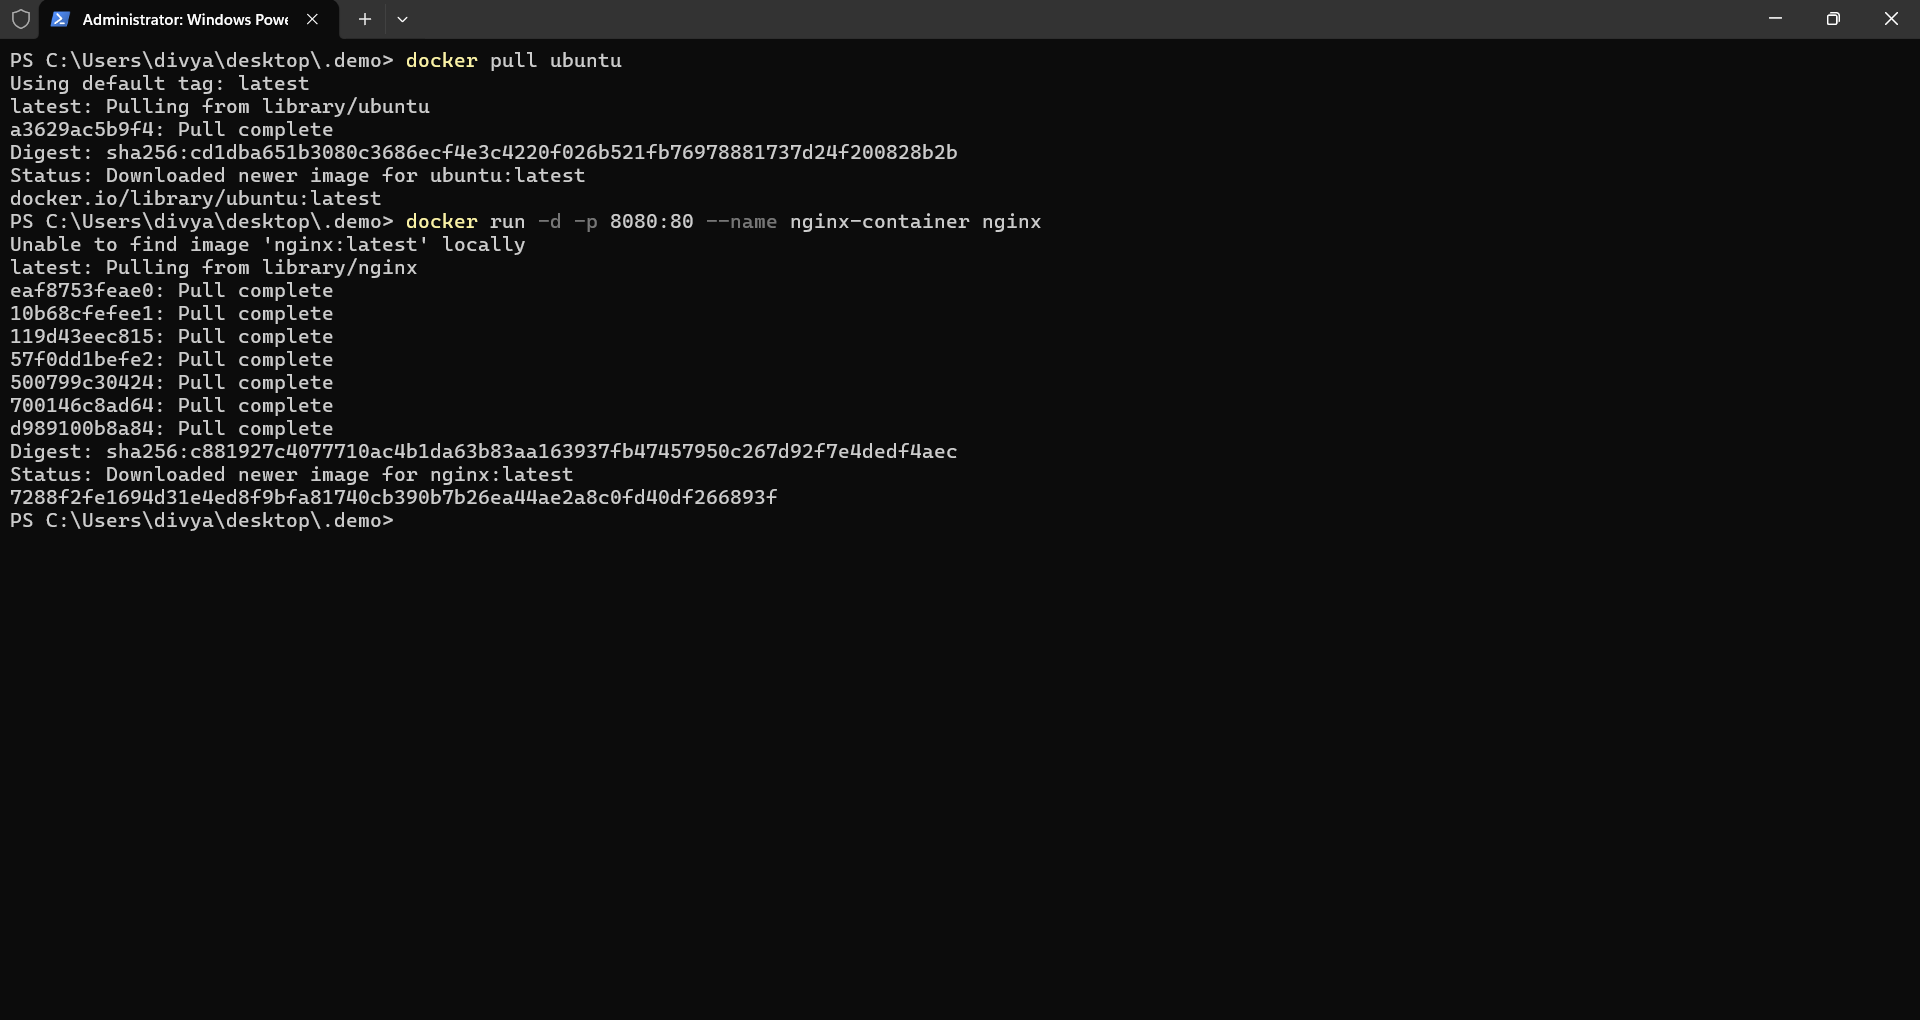Click nginx-container in the docker run command

point(879,222)
